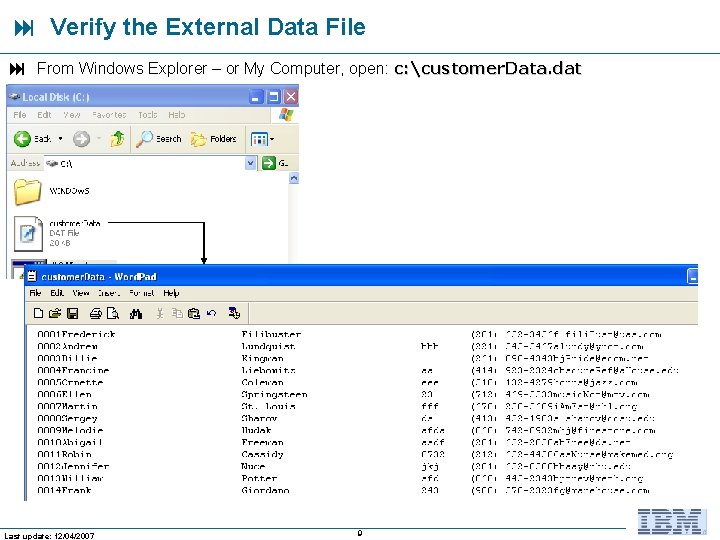Open the Back history dropdown arrow
Viewport: 720px width, 540px height.
(x=60, y=139)
